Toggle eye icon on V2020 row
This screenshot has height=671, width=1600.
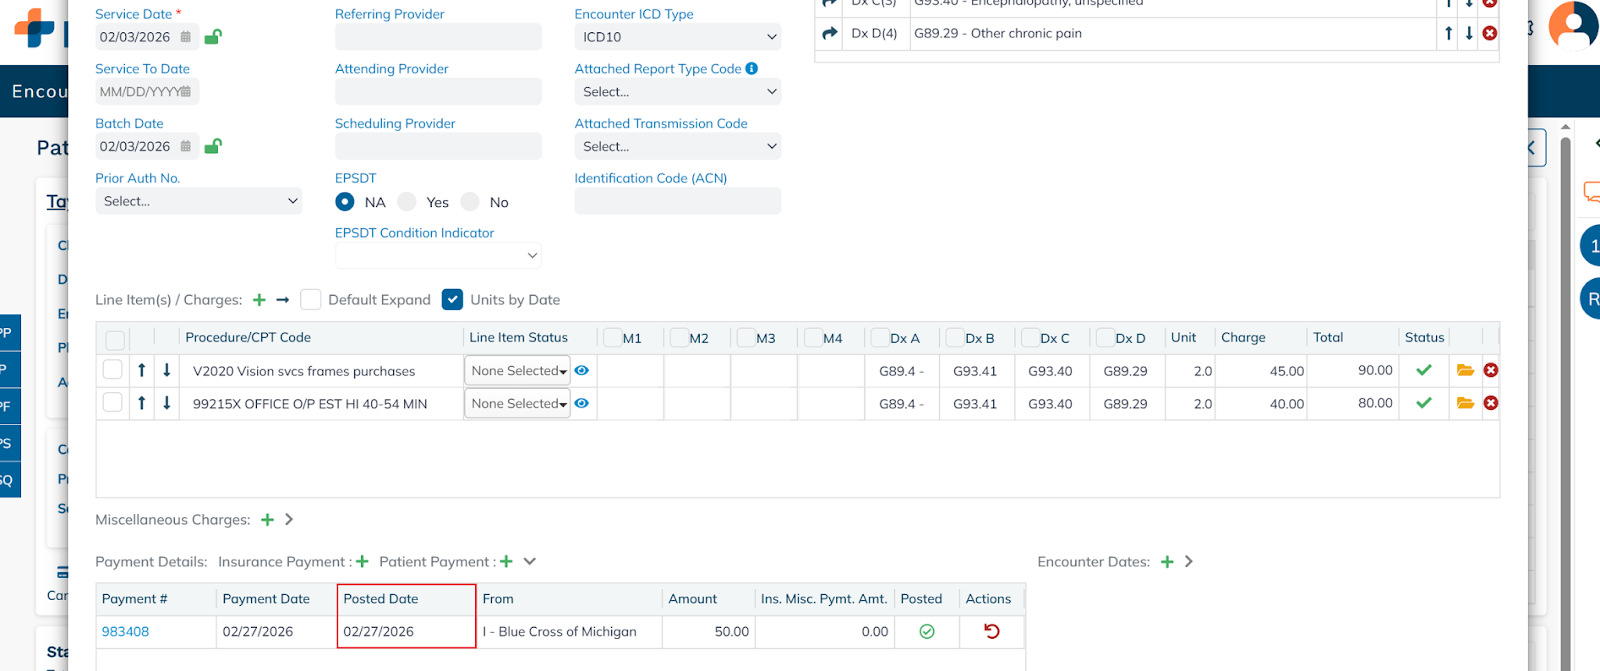pos(582,371)
